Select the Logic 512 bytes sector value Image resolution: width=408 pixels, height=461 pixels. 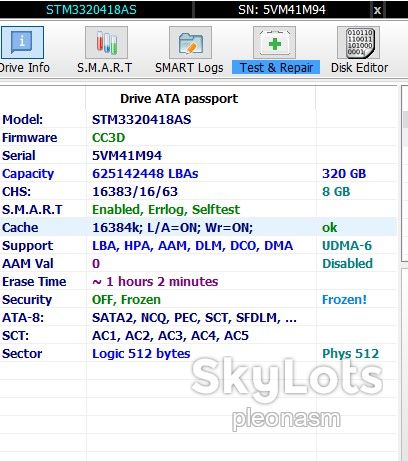[x=141, y=354]
